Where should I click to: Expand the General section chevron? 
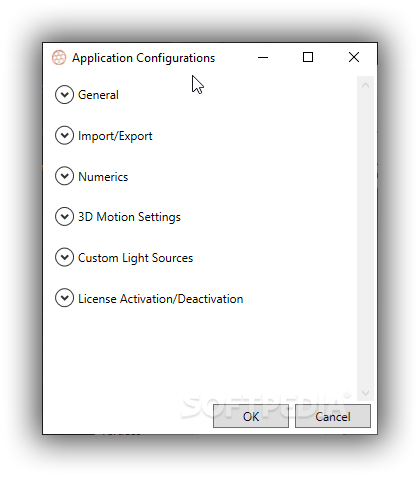[x=64, y=95]
